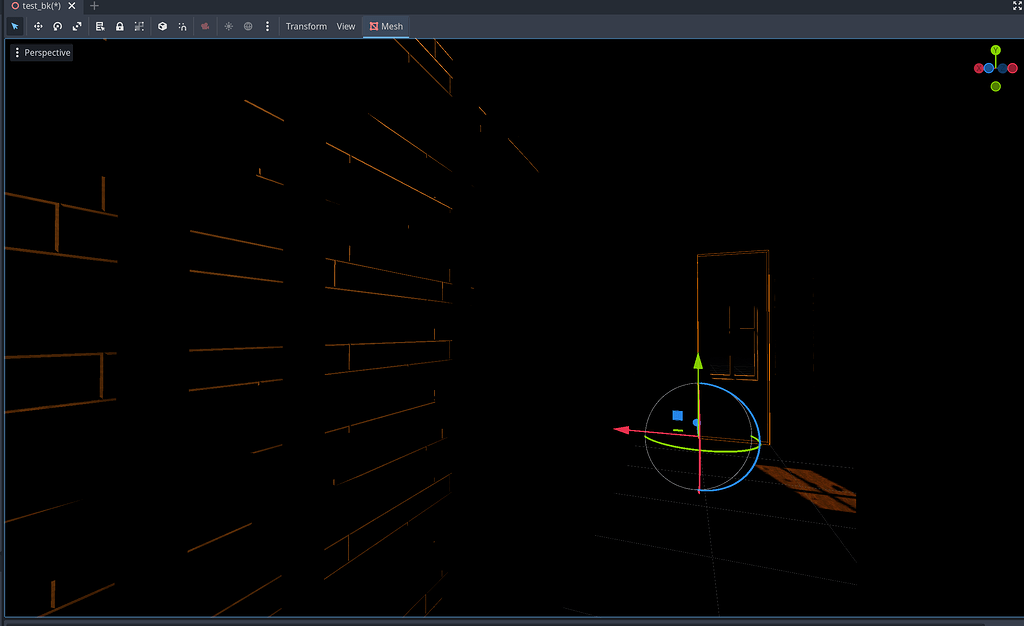Enable local space transform toggle

[x=162, y=26]
